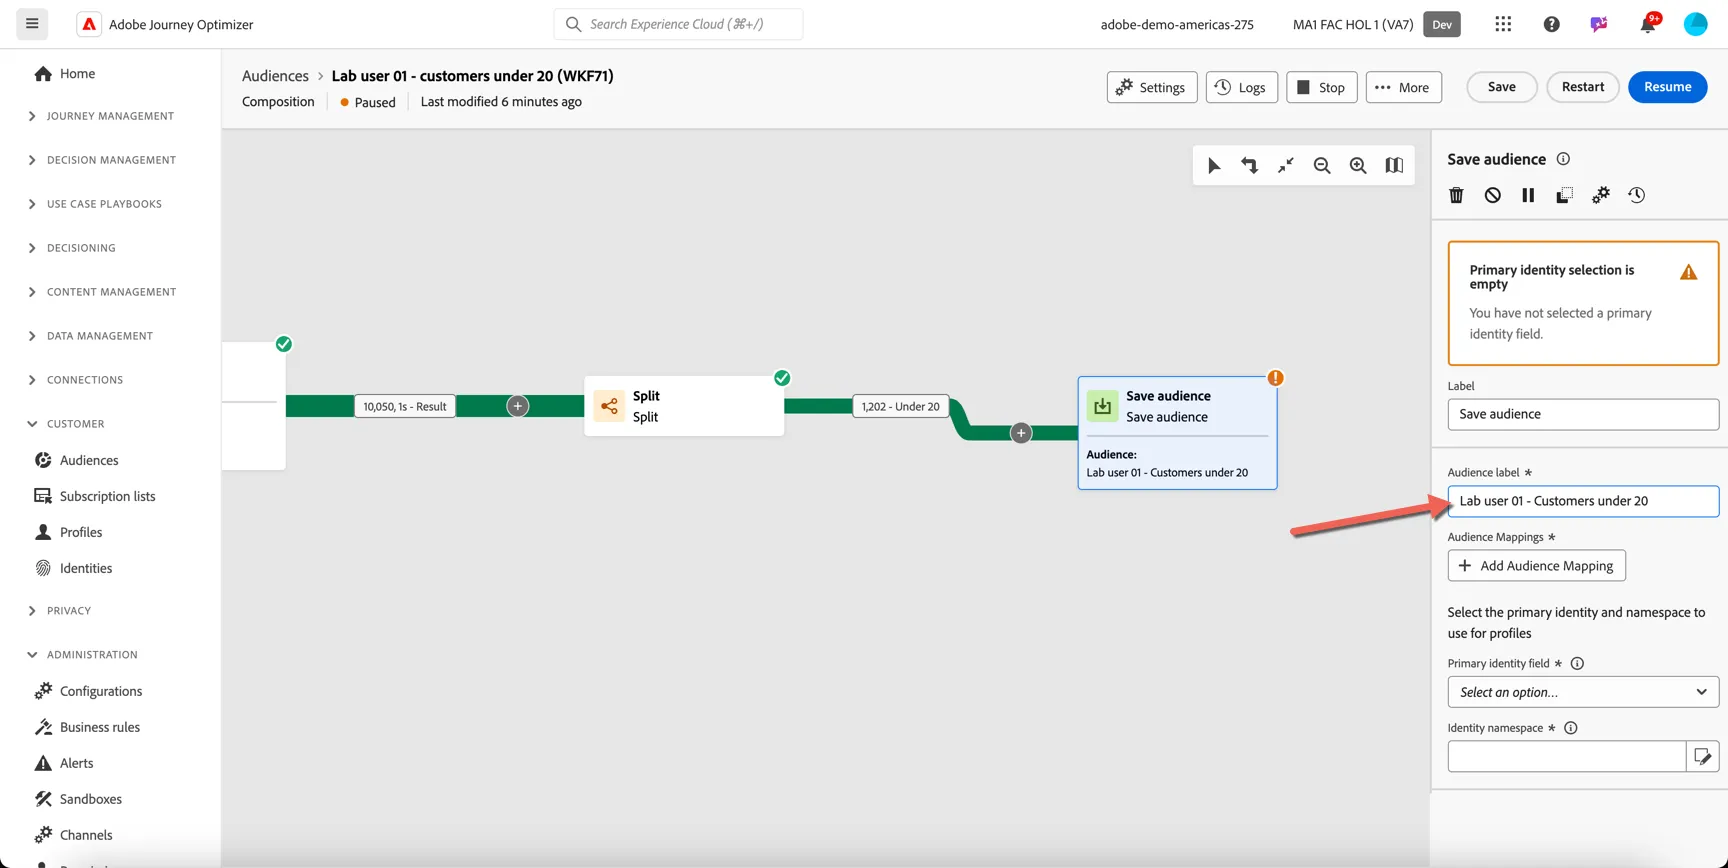Open the Logs button
Screen dimensions: 1728x868
click(1241, 87)
